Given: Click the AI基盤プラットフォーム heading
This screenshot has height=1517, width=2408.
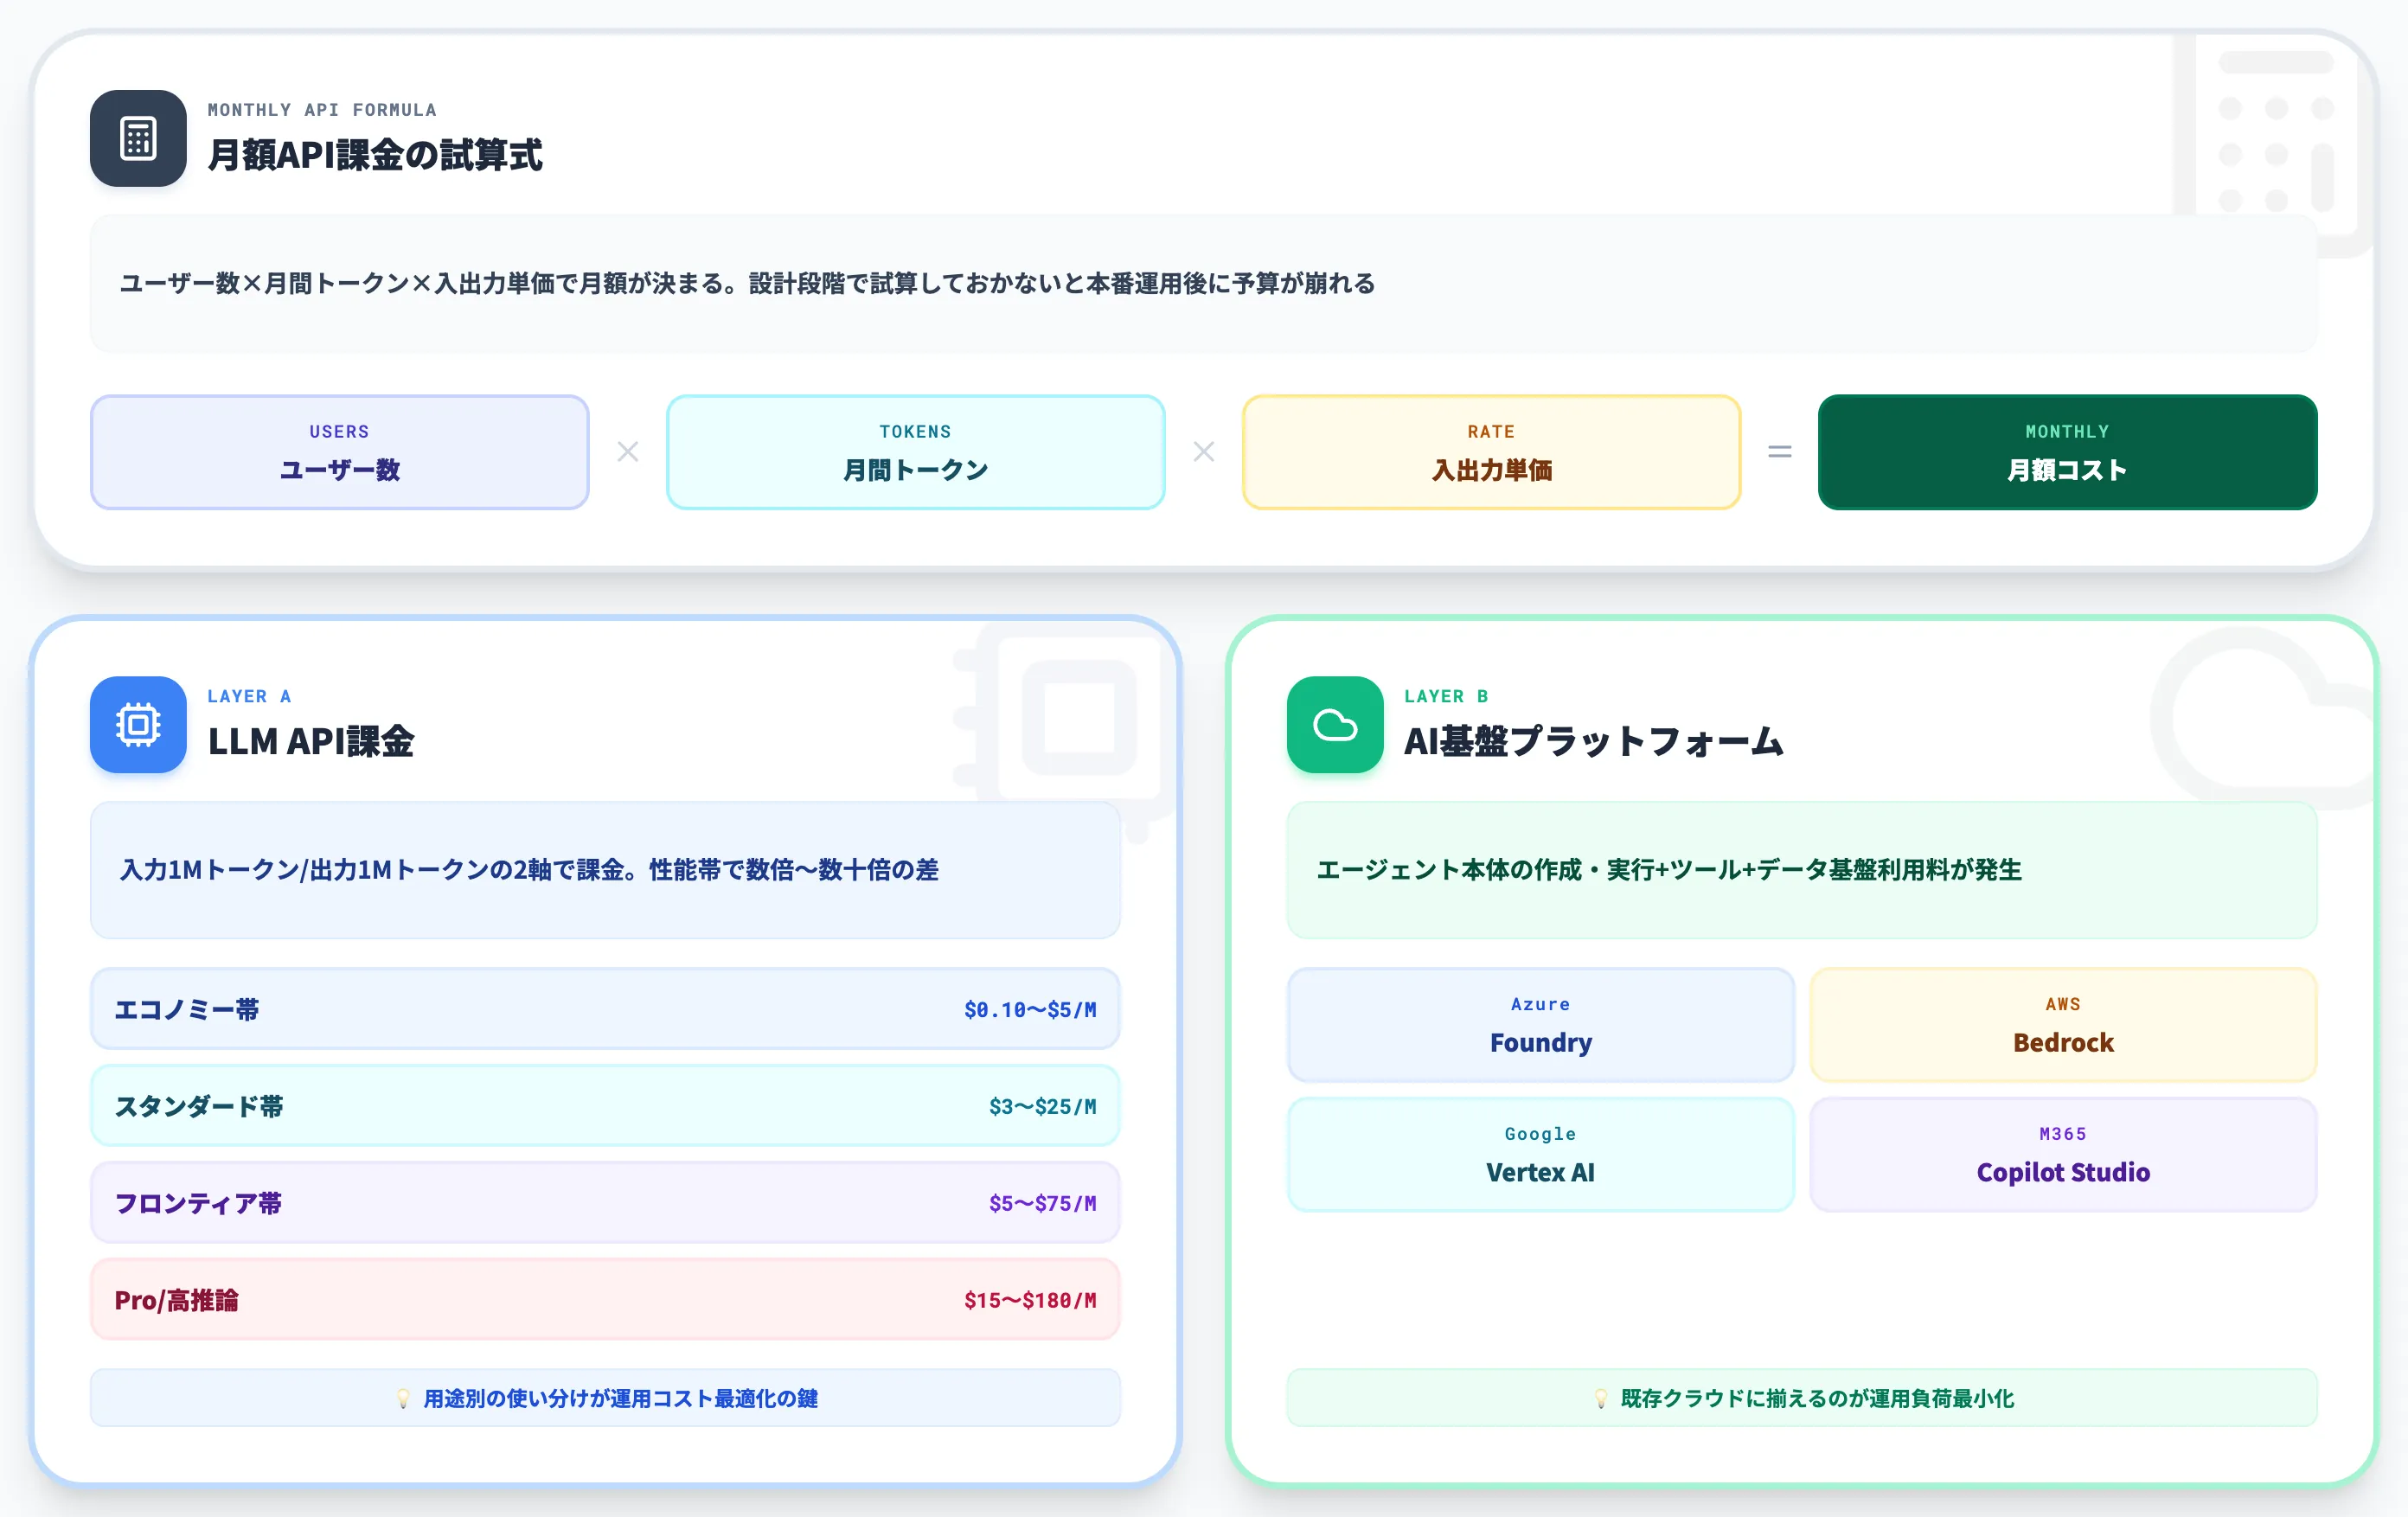Looking at the screenshot, I should coord(1594,741).
